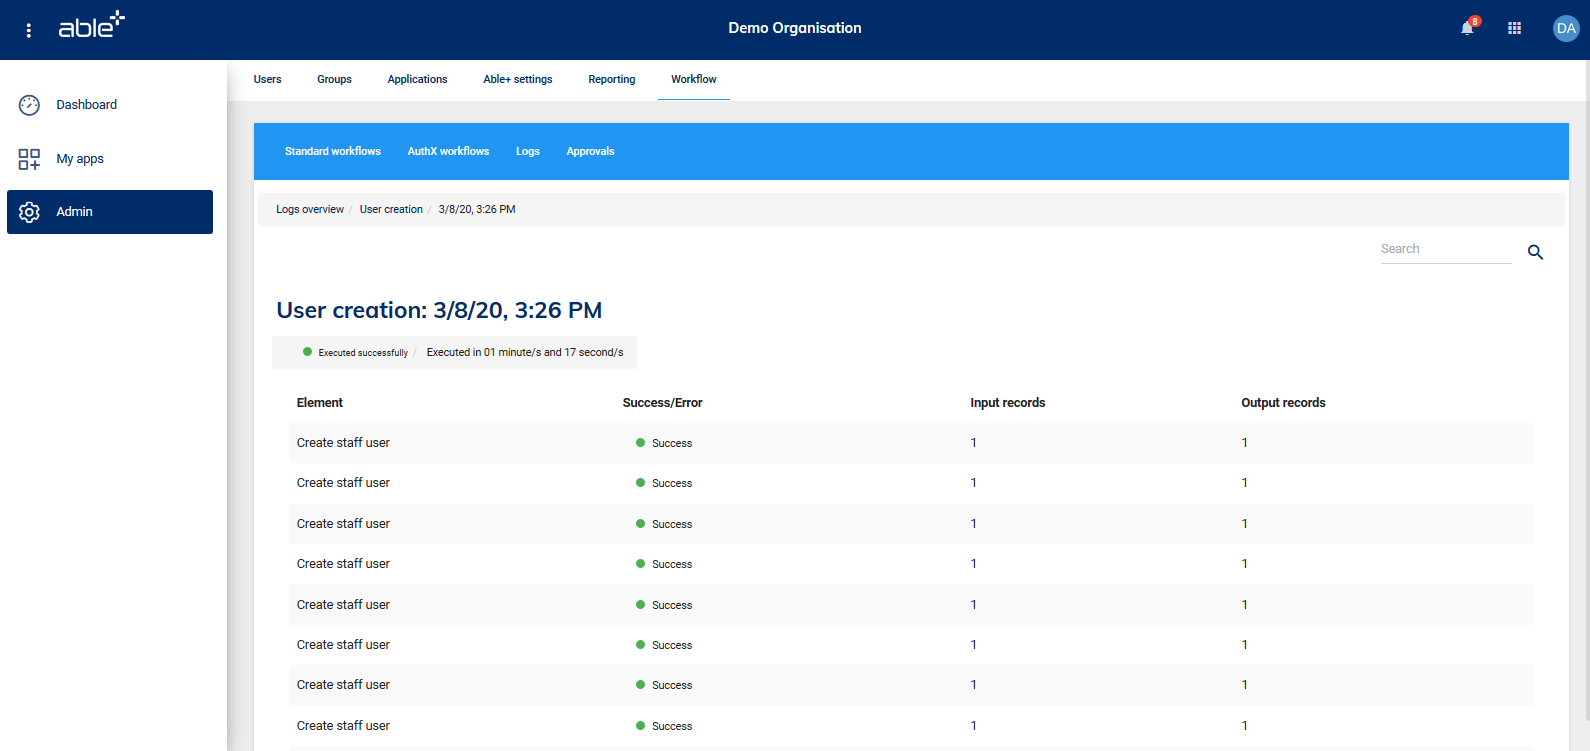The width and height of the screenshot is (1590, 751).
Task: Click the Dashboard gauge icon
Action: (30, 105)
